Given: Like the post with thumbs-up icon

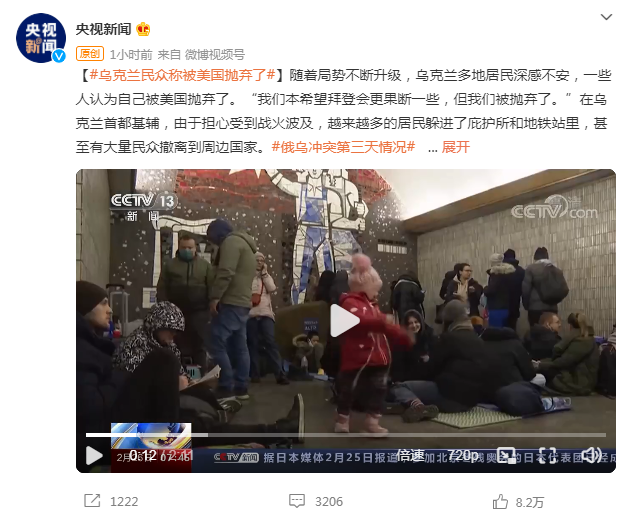Looking at the screenshot, I should click(500, 502).
